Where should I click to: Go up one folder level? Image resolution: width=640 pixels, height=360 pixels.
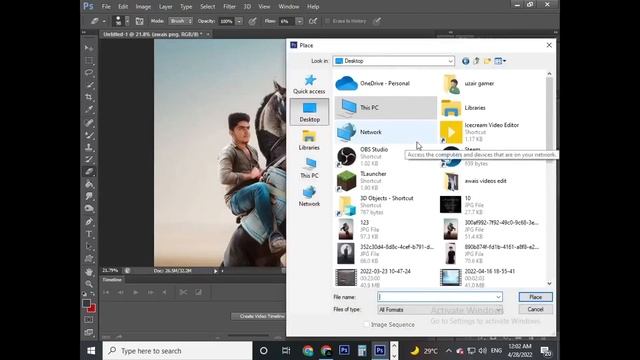(x=476, y=61)
